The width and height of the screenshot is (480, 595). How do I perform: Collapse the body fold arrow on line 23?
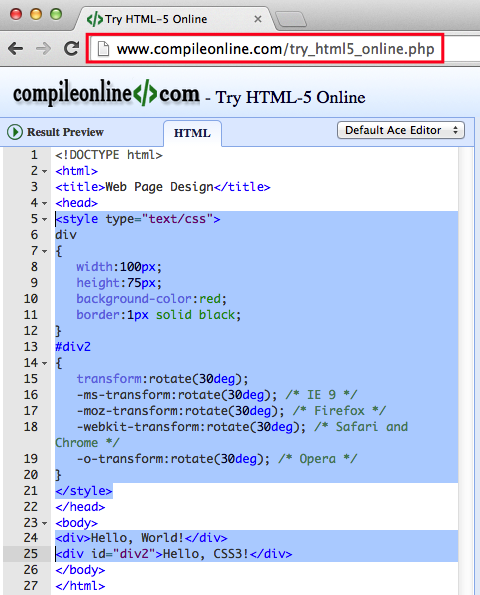tap(45, 523)
